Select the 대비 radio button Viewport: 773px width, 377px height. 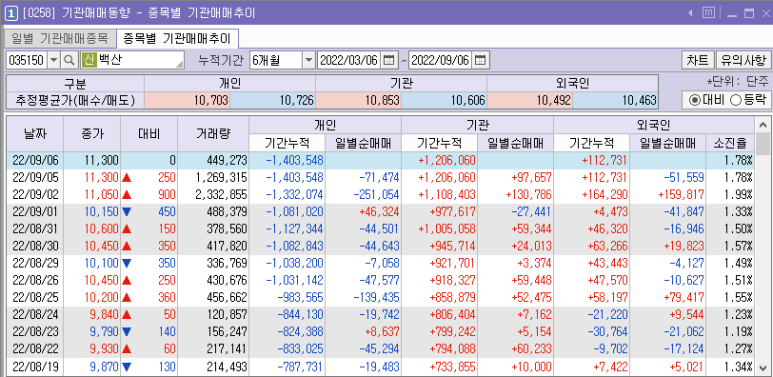694,100
